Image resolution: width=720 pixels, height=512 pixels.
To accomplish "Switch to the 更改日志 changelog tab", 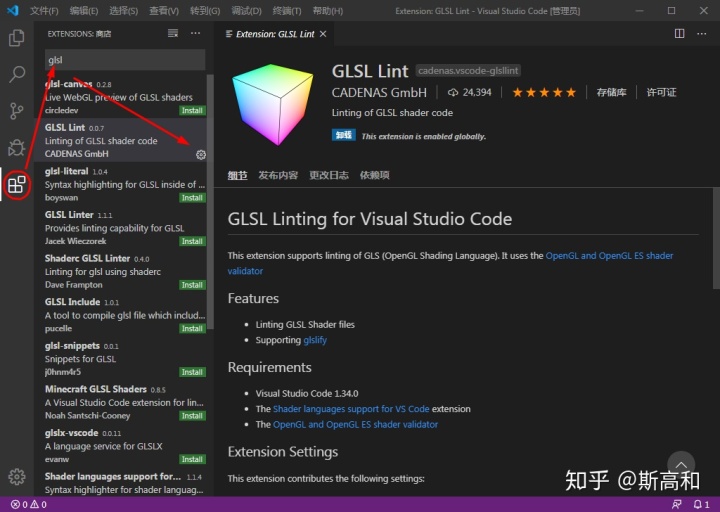I will click(x=329, y=175).
